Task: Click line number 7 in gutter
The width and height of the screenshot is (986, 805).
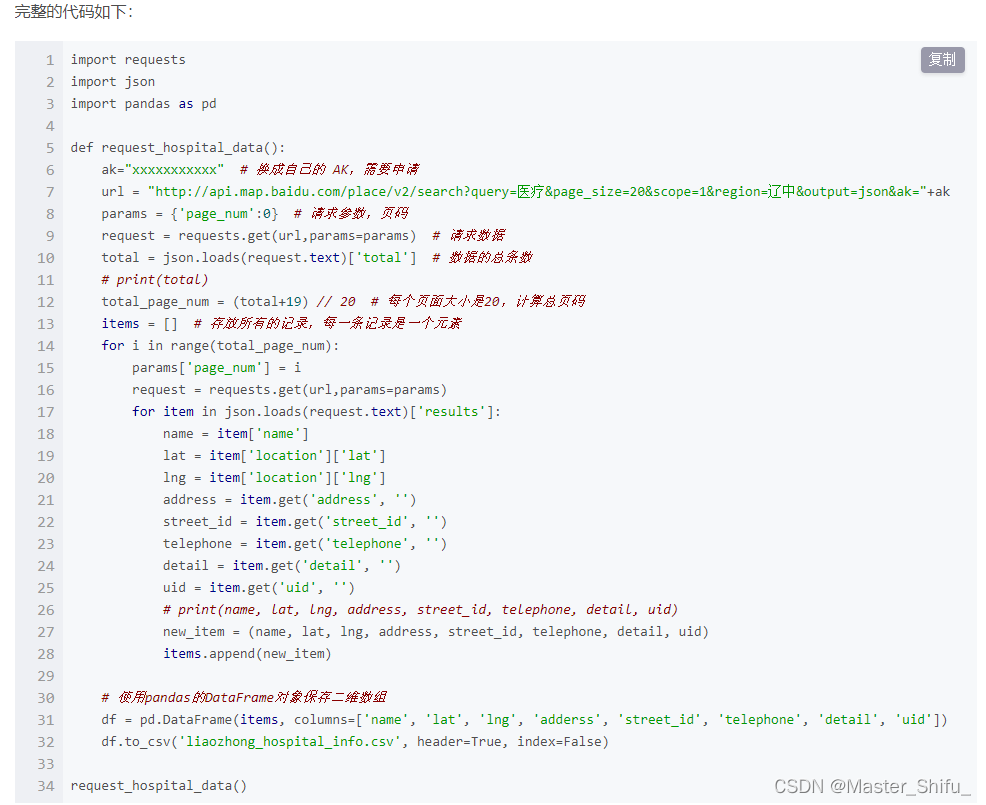Action: pos(50,192)
